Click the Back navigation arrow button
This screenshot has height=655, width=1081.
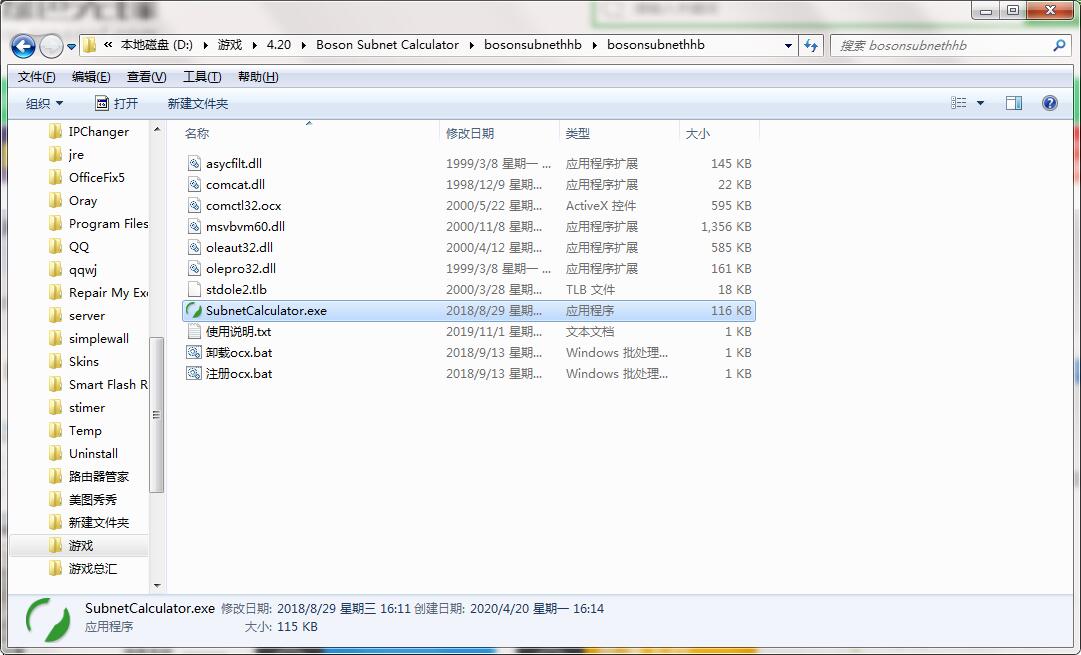coord(23,46)
